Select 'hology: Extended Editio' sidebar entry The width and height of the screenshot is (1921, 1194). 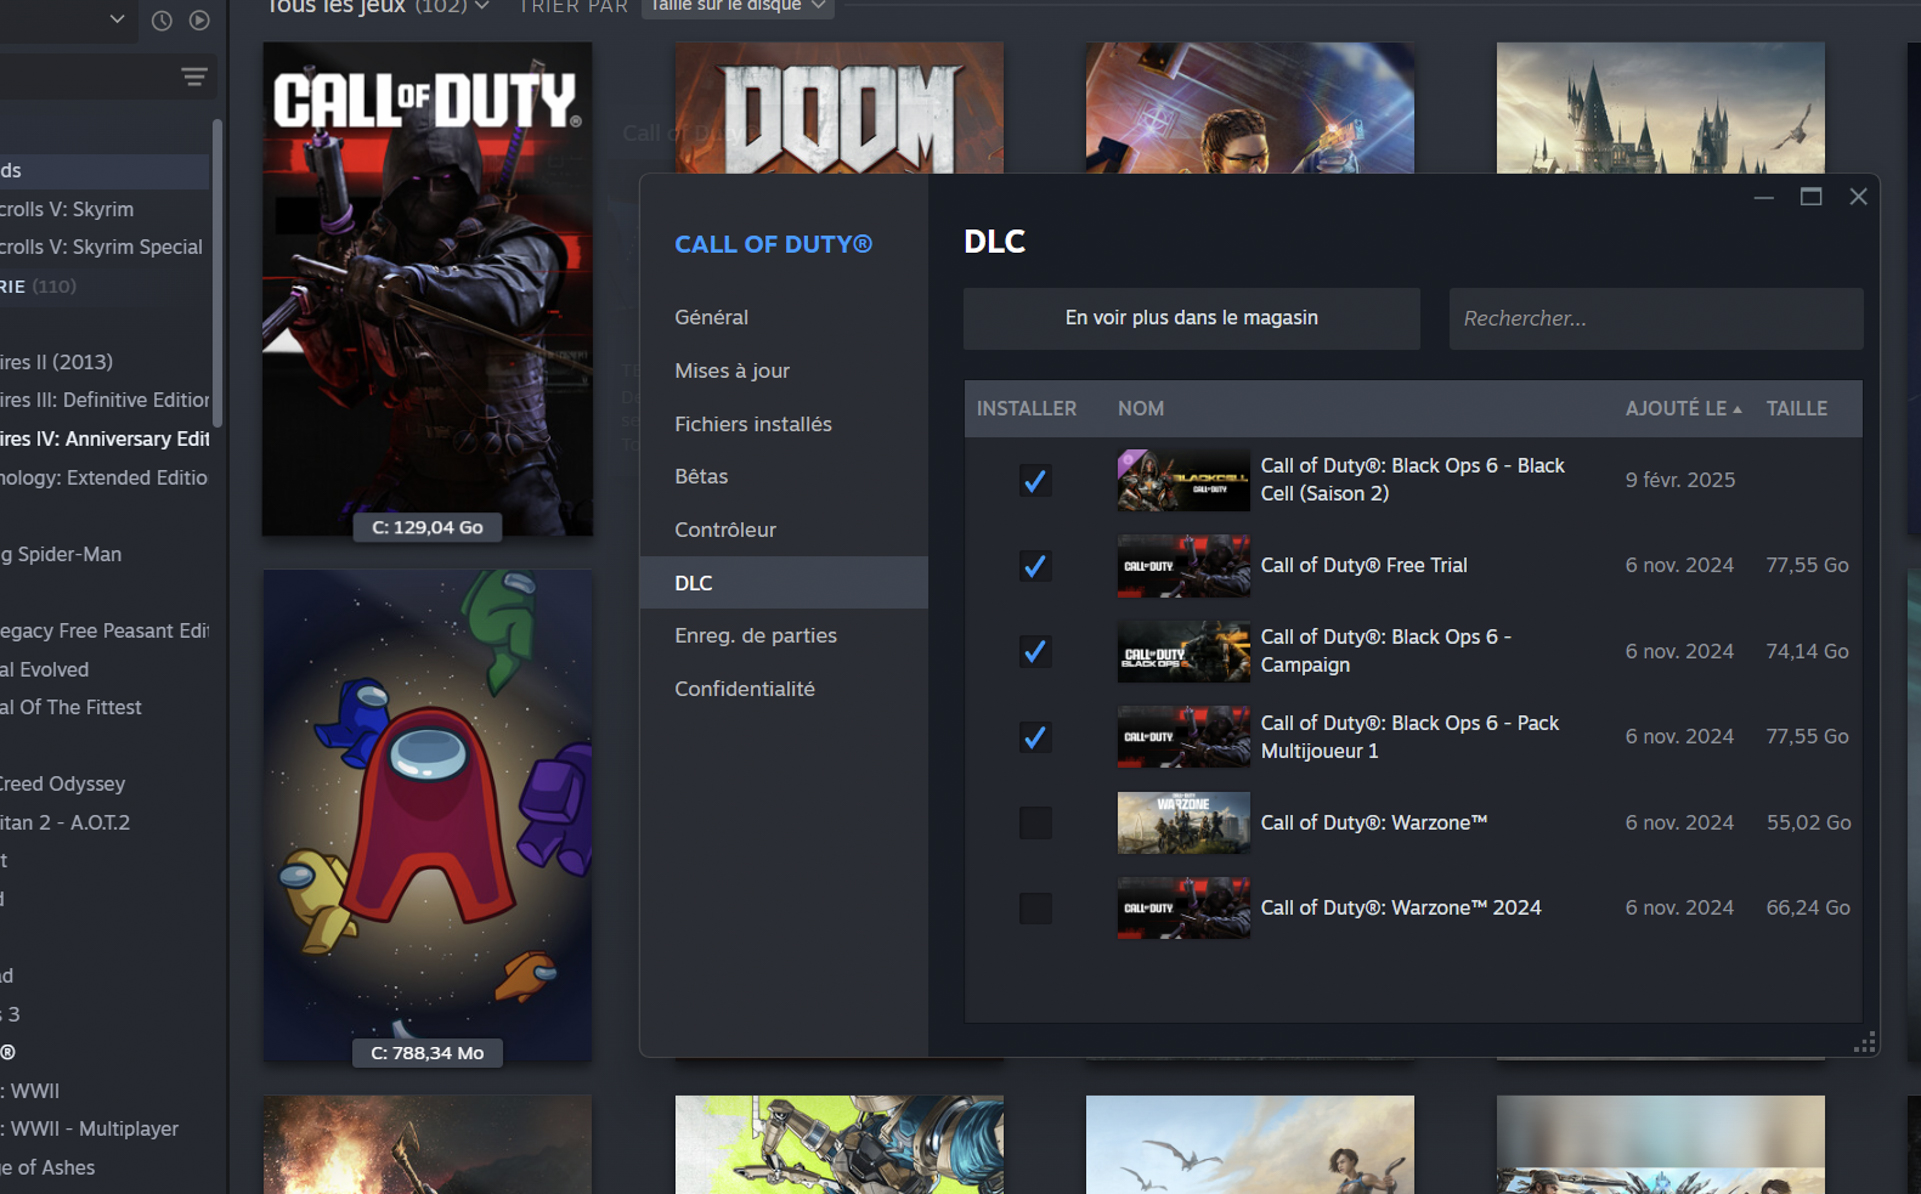coord(104,478)
